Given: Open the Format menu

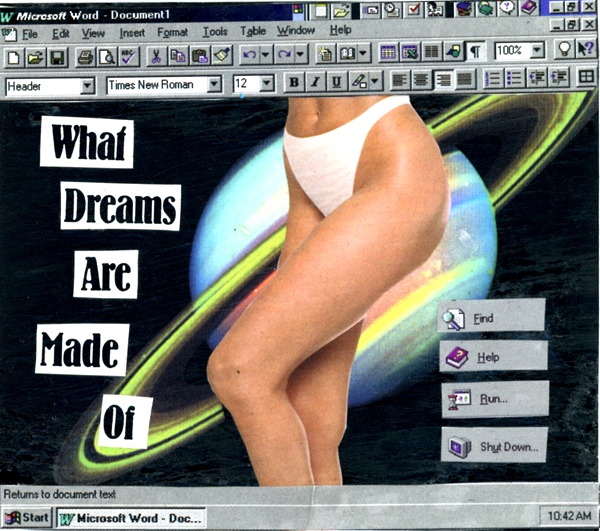Looking at the screenshot, I should [172, 31].
